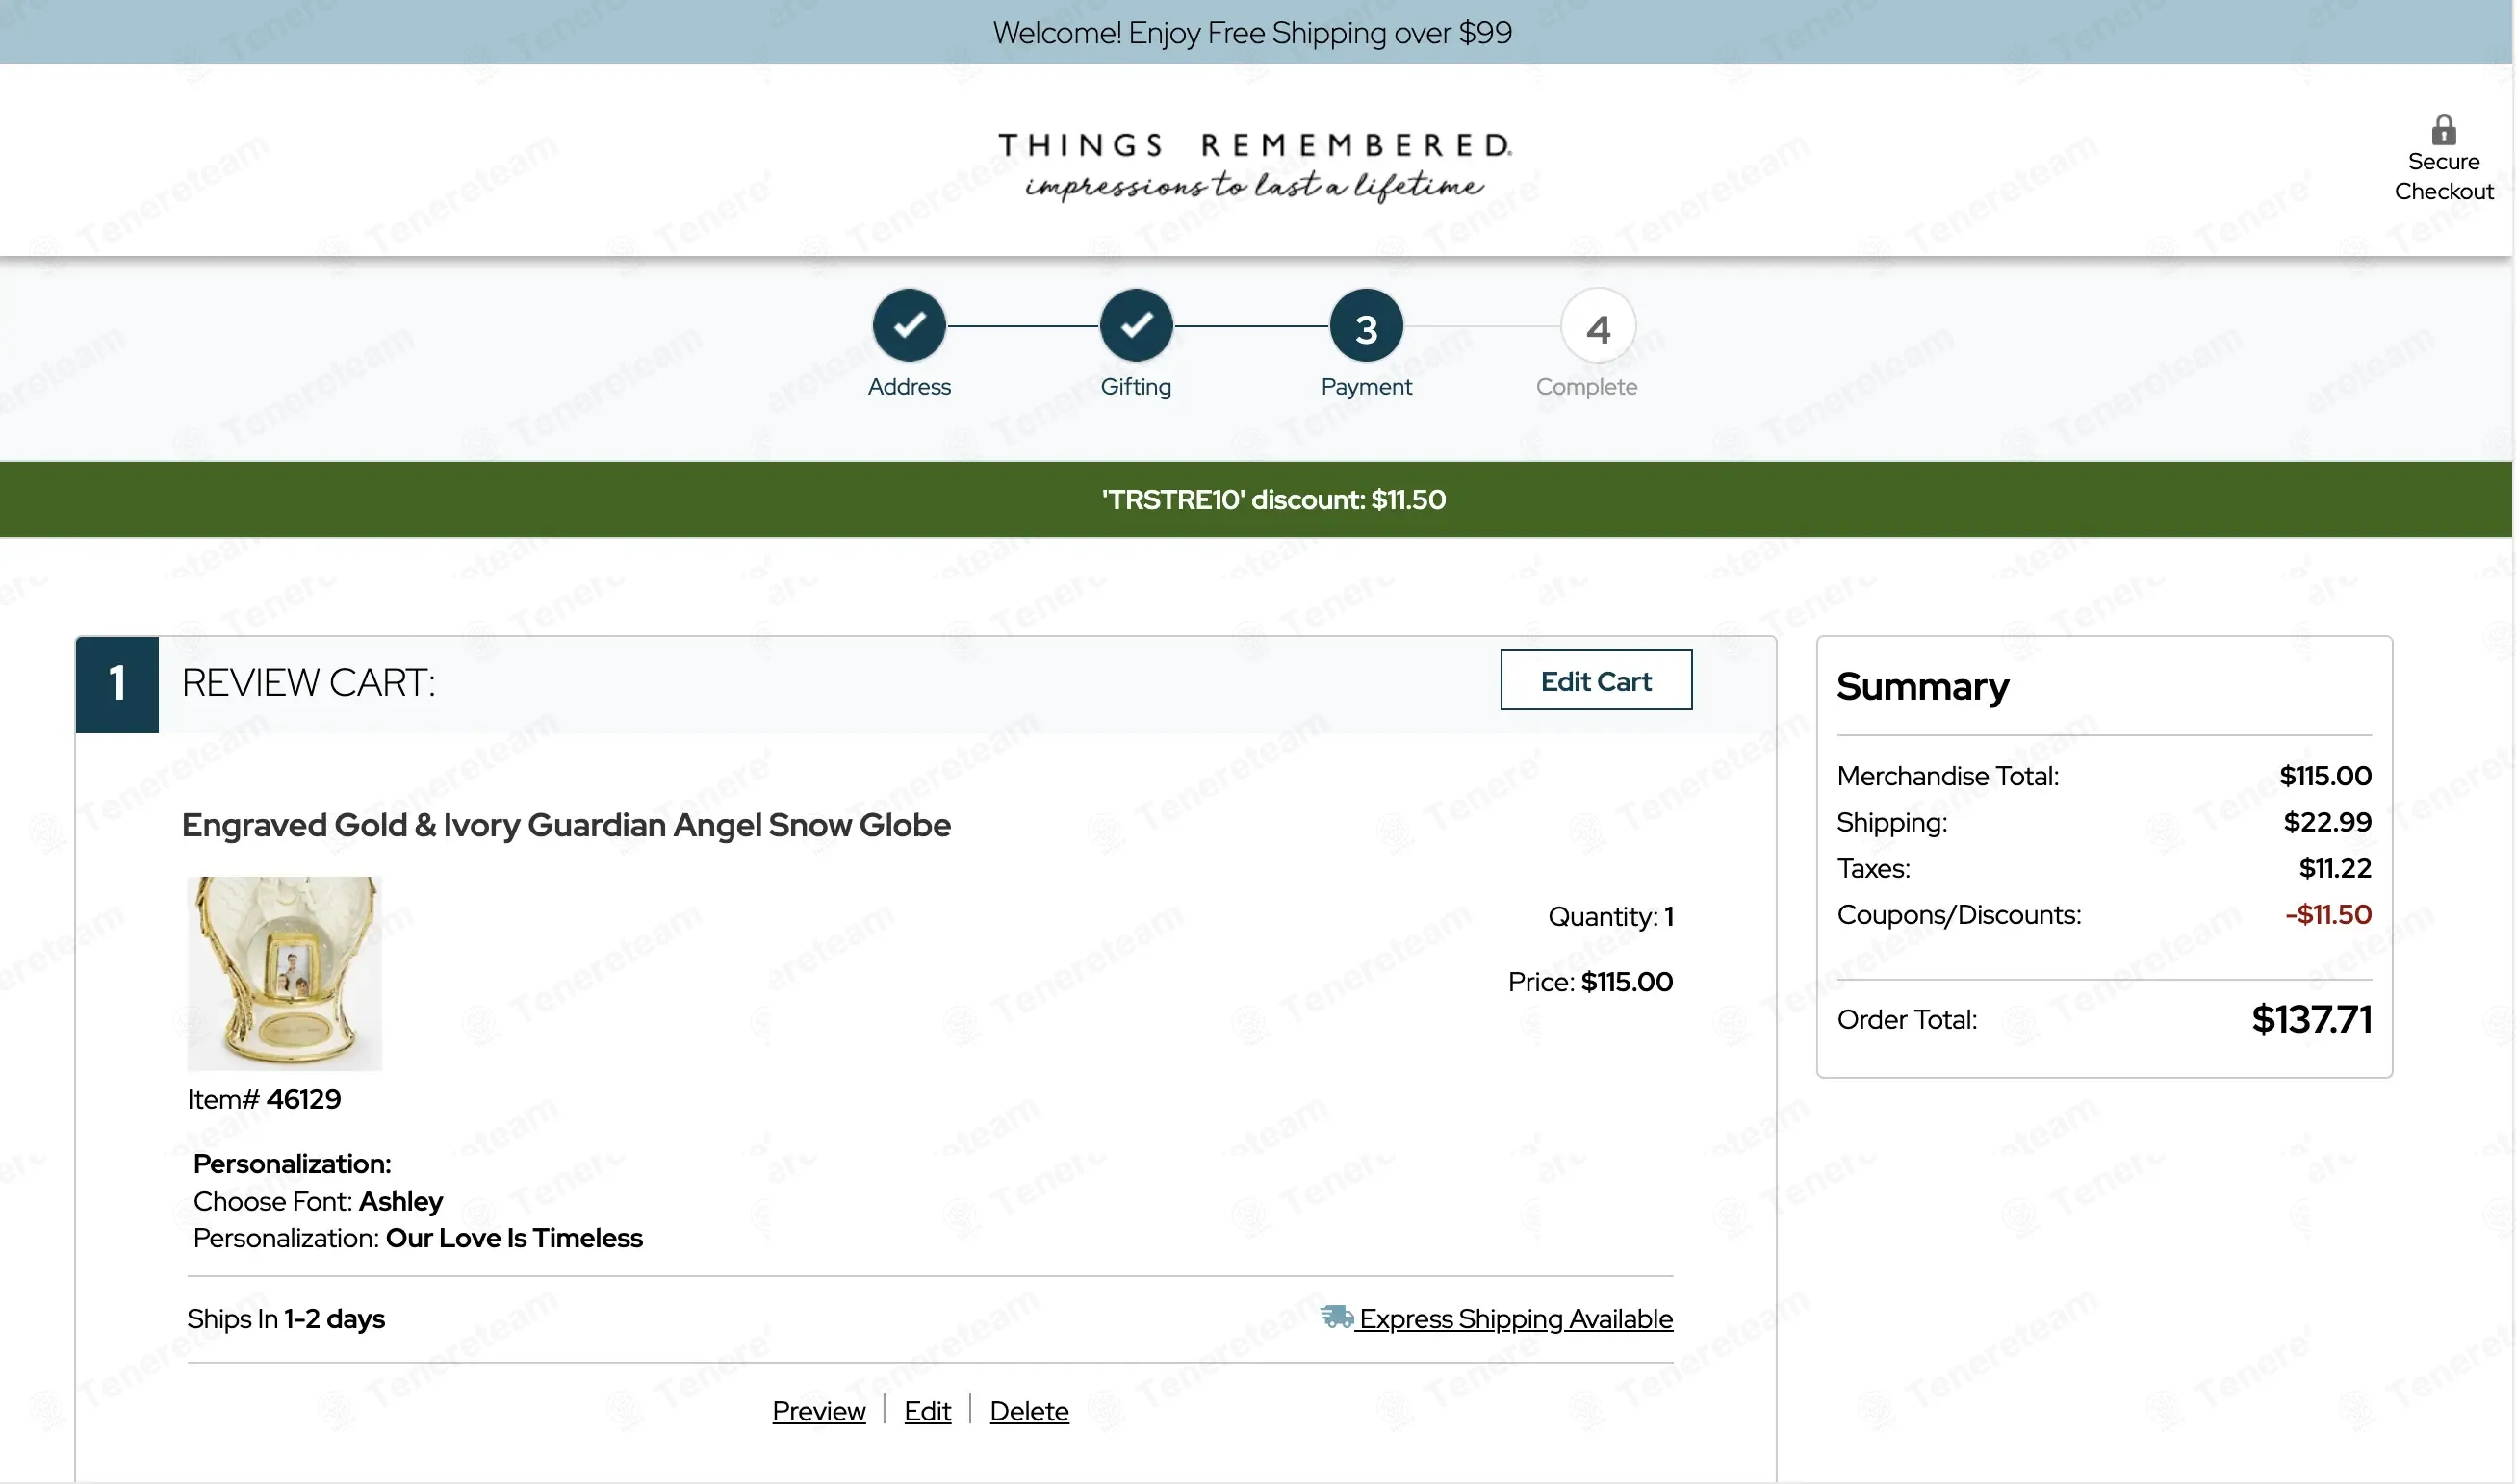This screenshot has height=1484, width=2516.
Task: Click the Payment step label
Action: [1366, 387]
